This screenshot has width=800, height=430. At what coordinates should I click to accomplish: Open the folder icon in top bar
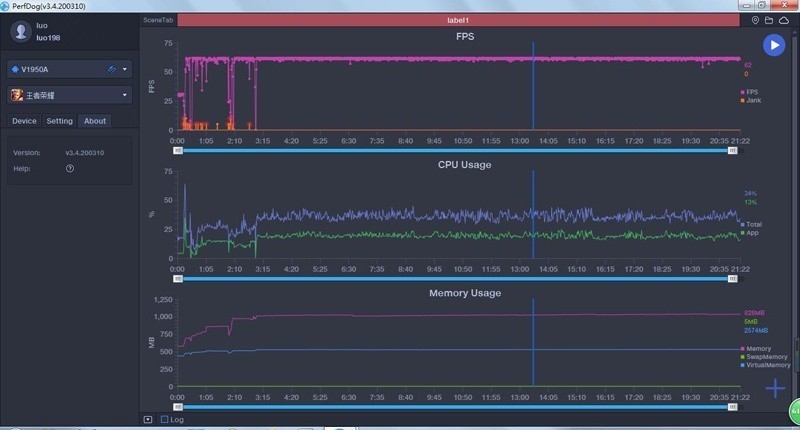pos(769,20)
